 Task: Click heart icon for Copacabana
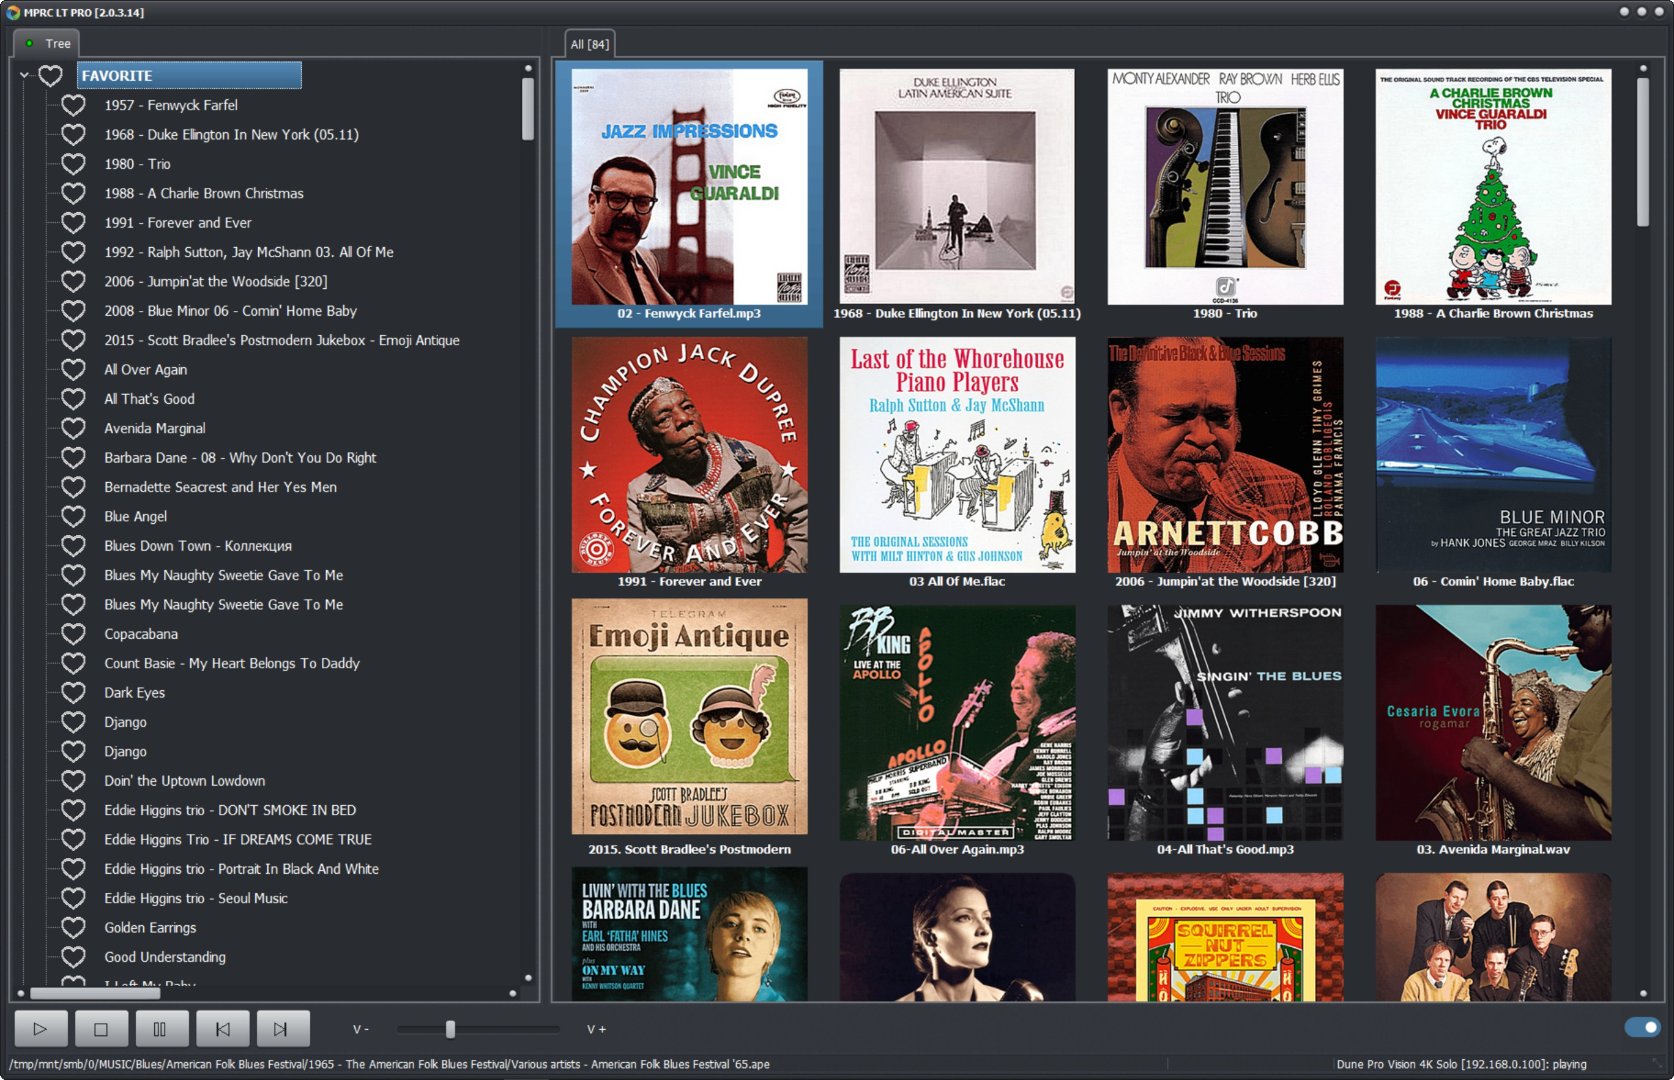pos(73,634)
